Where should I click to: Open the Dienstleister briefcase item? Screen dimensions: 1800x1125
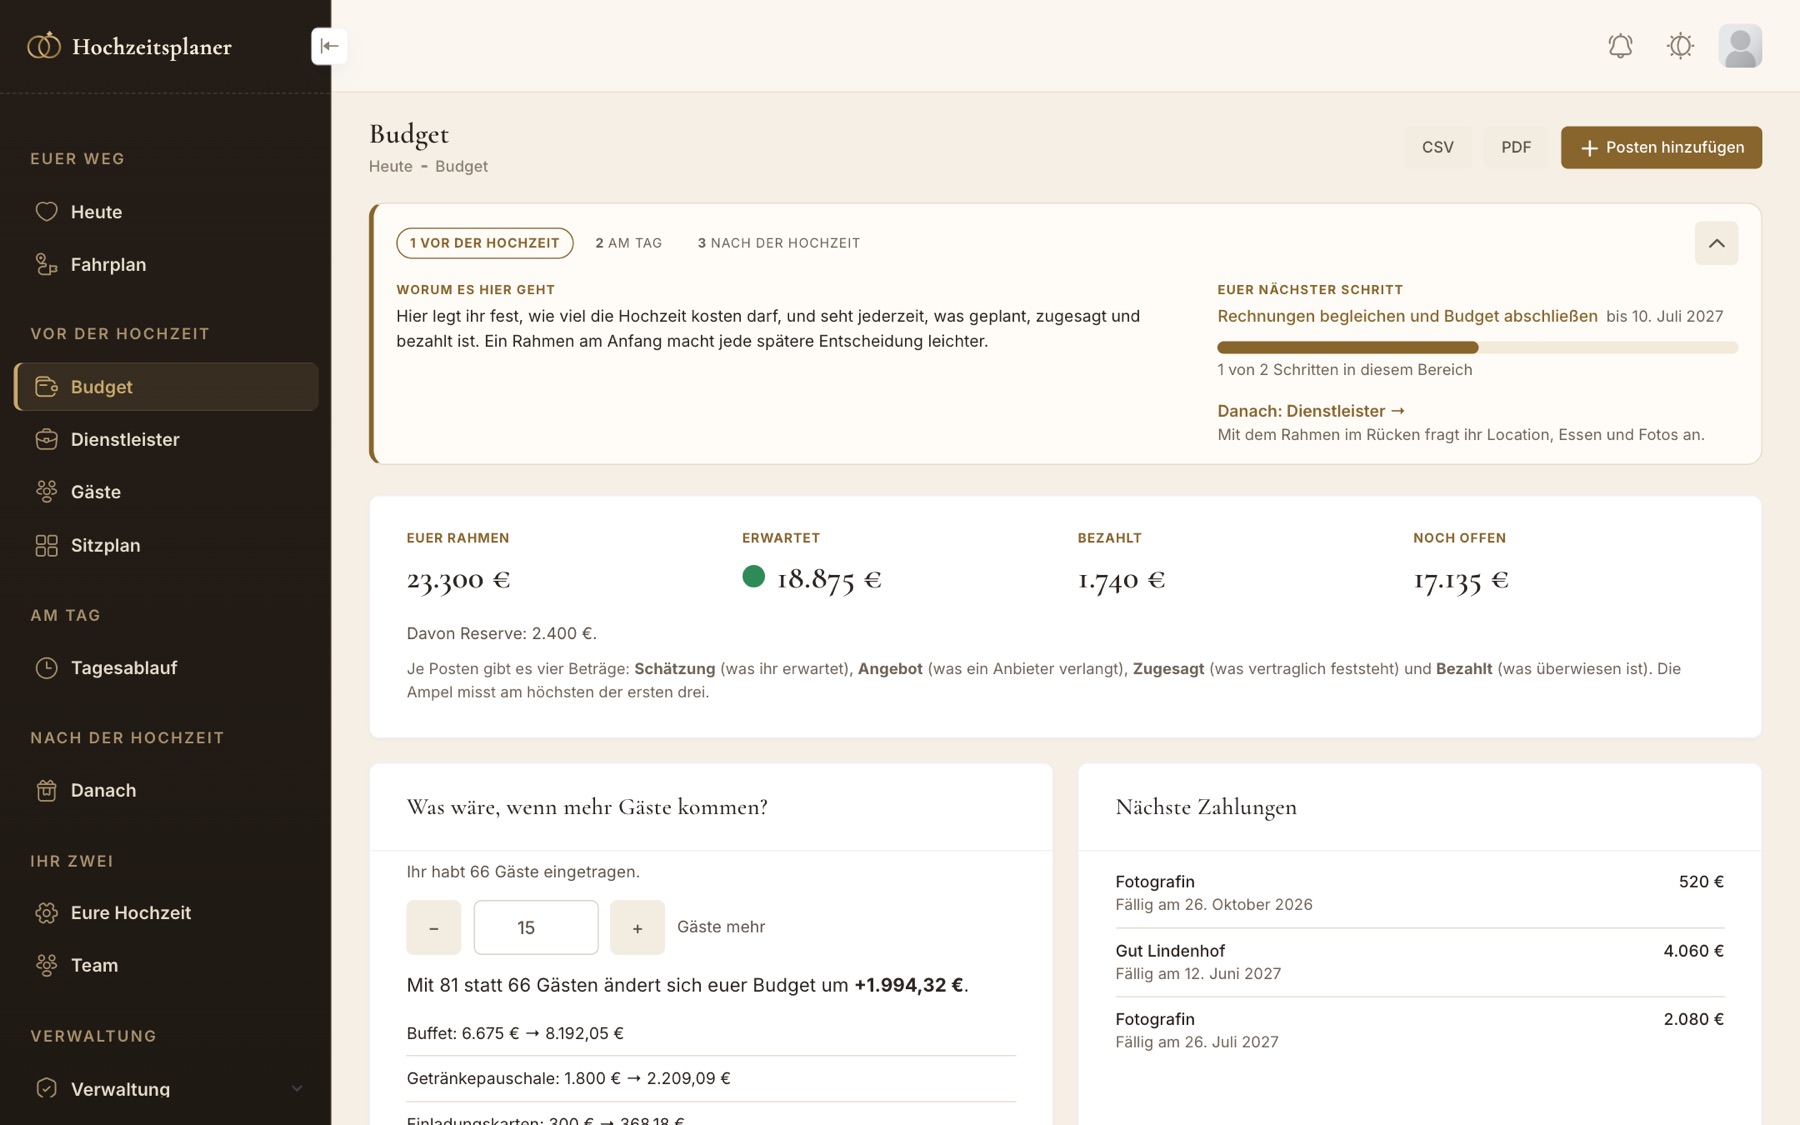(166, 439)
